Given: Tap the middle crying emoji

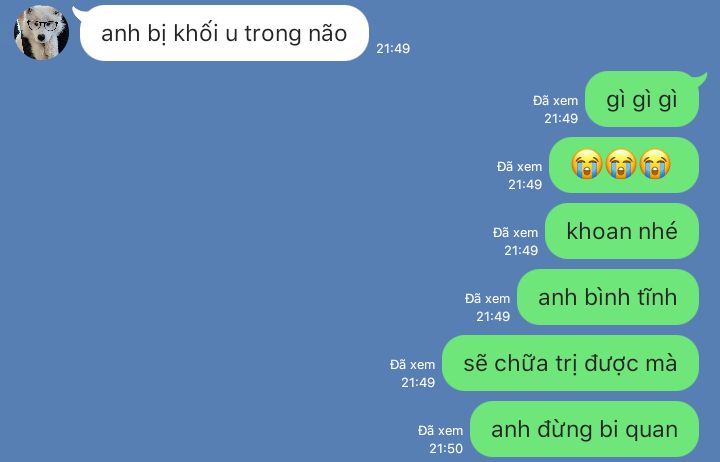Looking at the screenshot, I should [x=621, y=164].
